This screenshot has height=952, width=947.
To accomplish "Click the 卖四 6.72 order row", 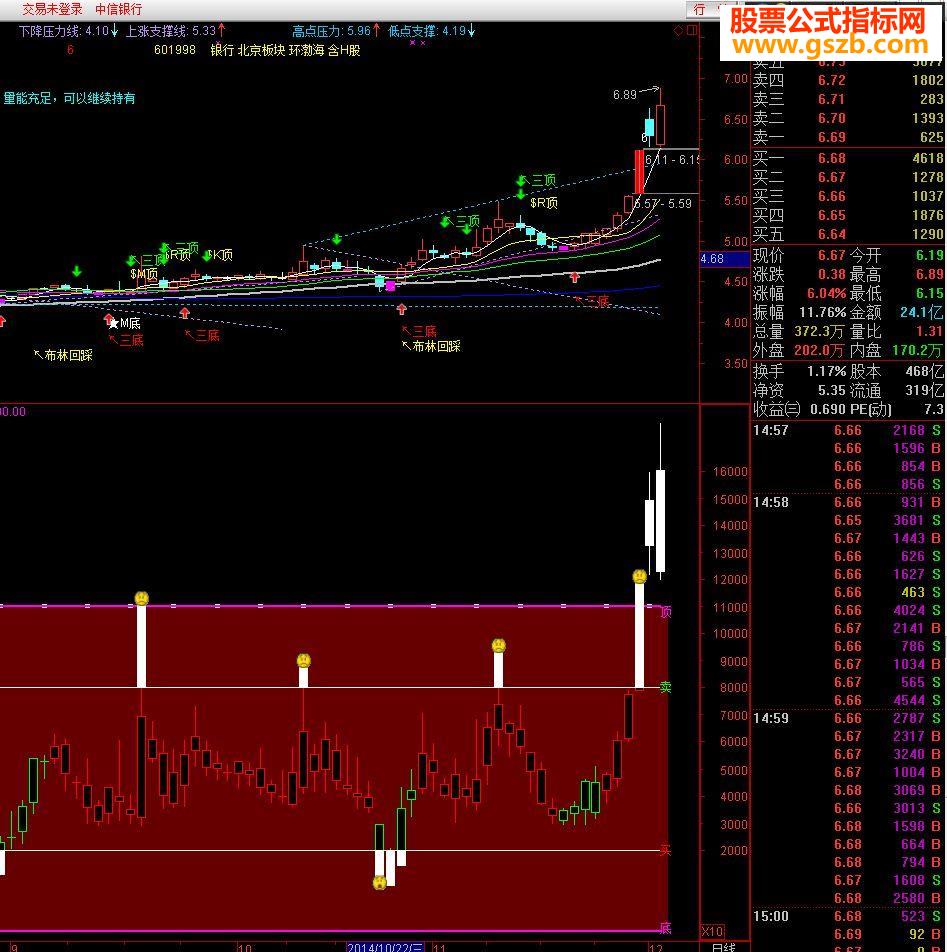I will click(x=848, y=80).
